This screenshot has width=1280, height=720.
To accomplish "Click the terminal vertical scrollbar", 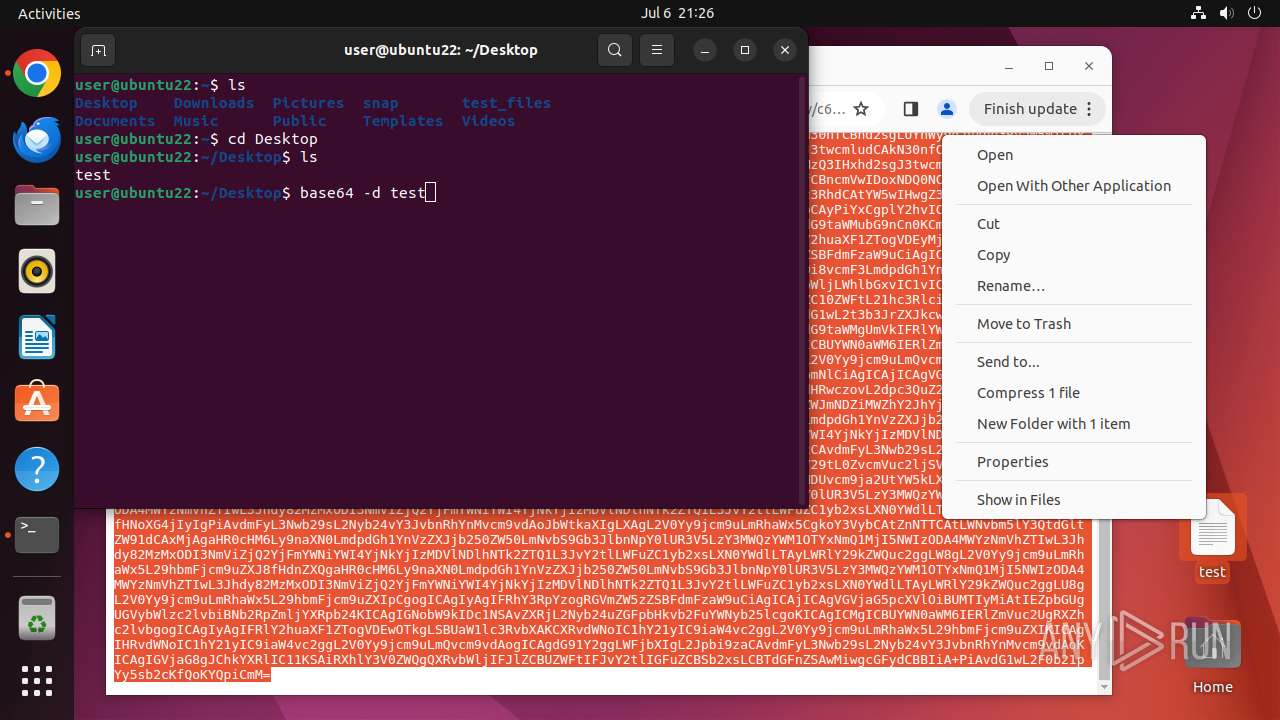I will point(802,290).
